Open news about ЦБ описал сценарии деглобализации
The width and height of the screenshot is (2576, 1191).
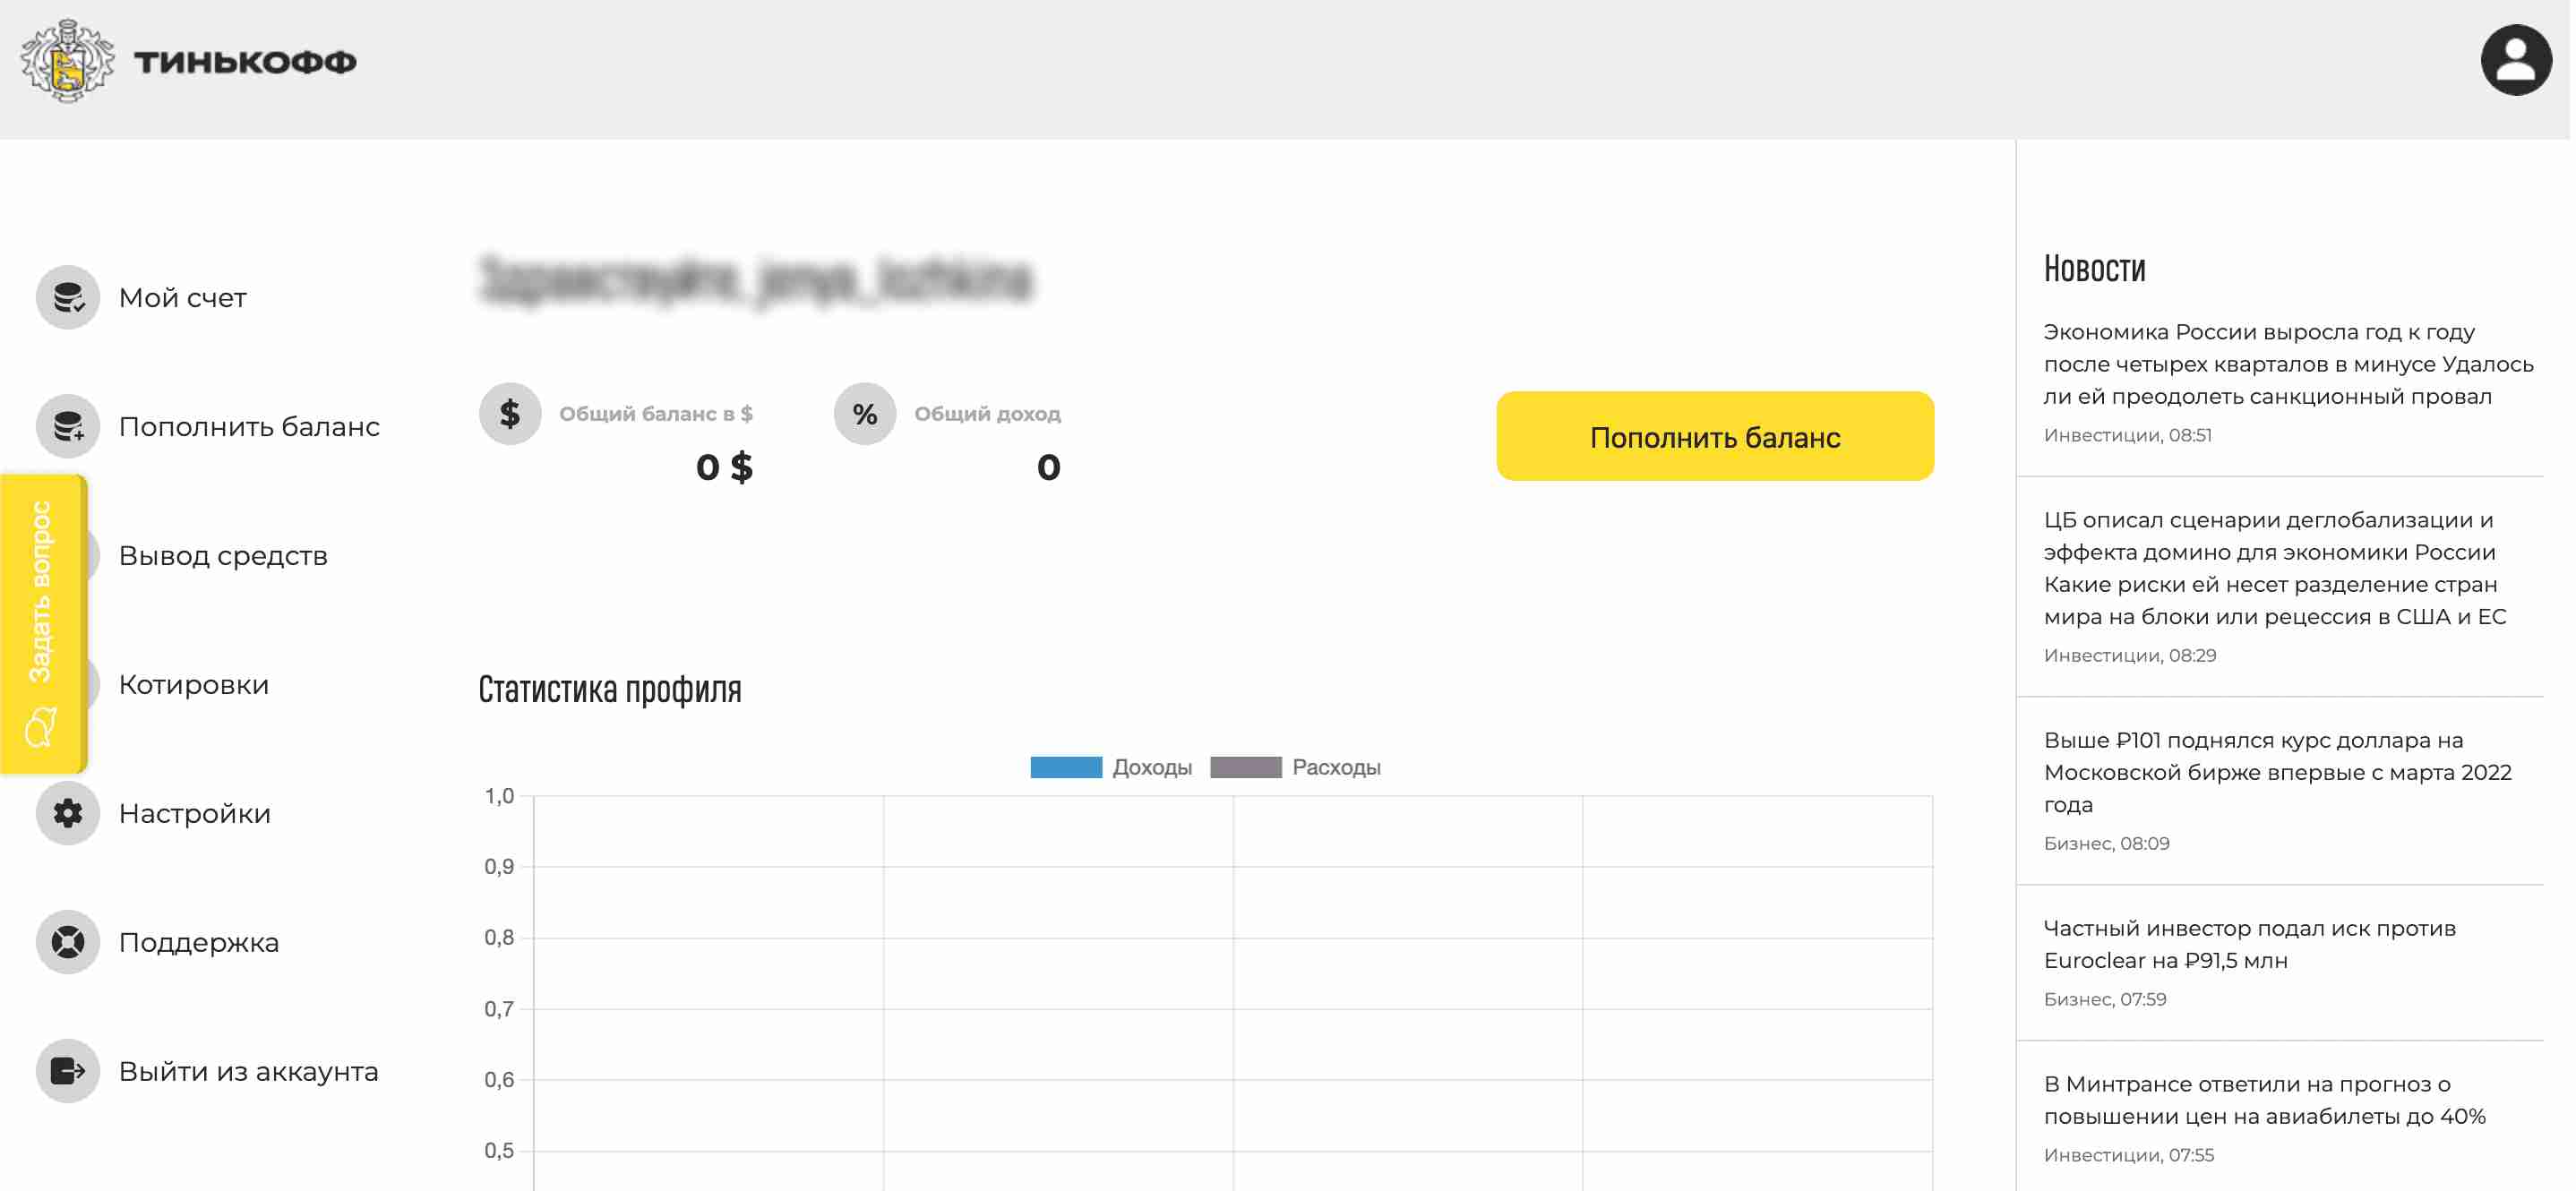(x=2275, y=568)
